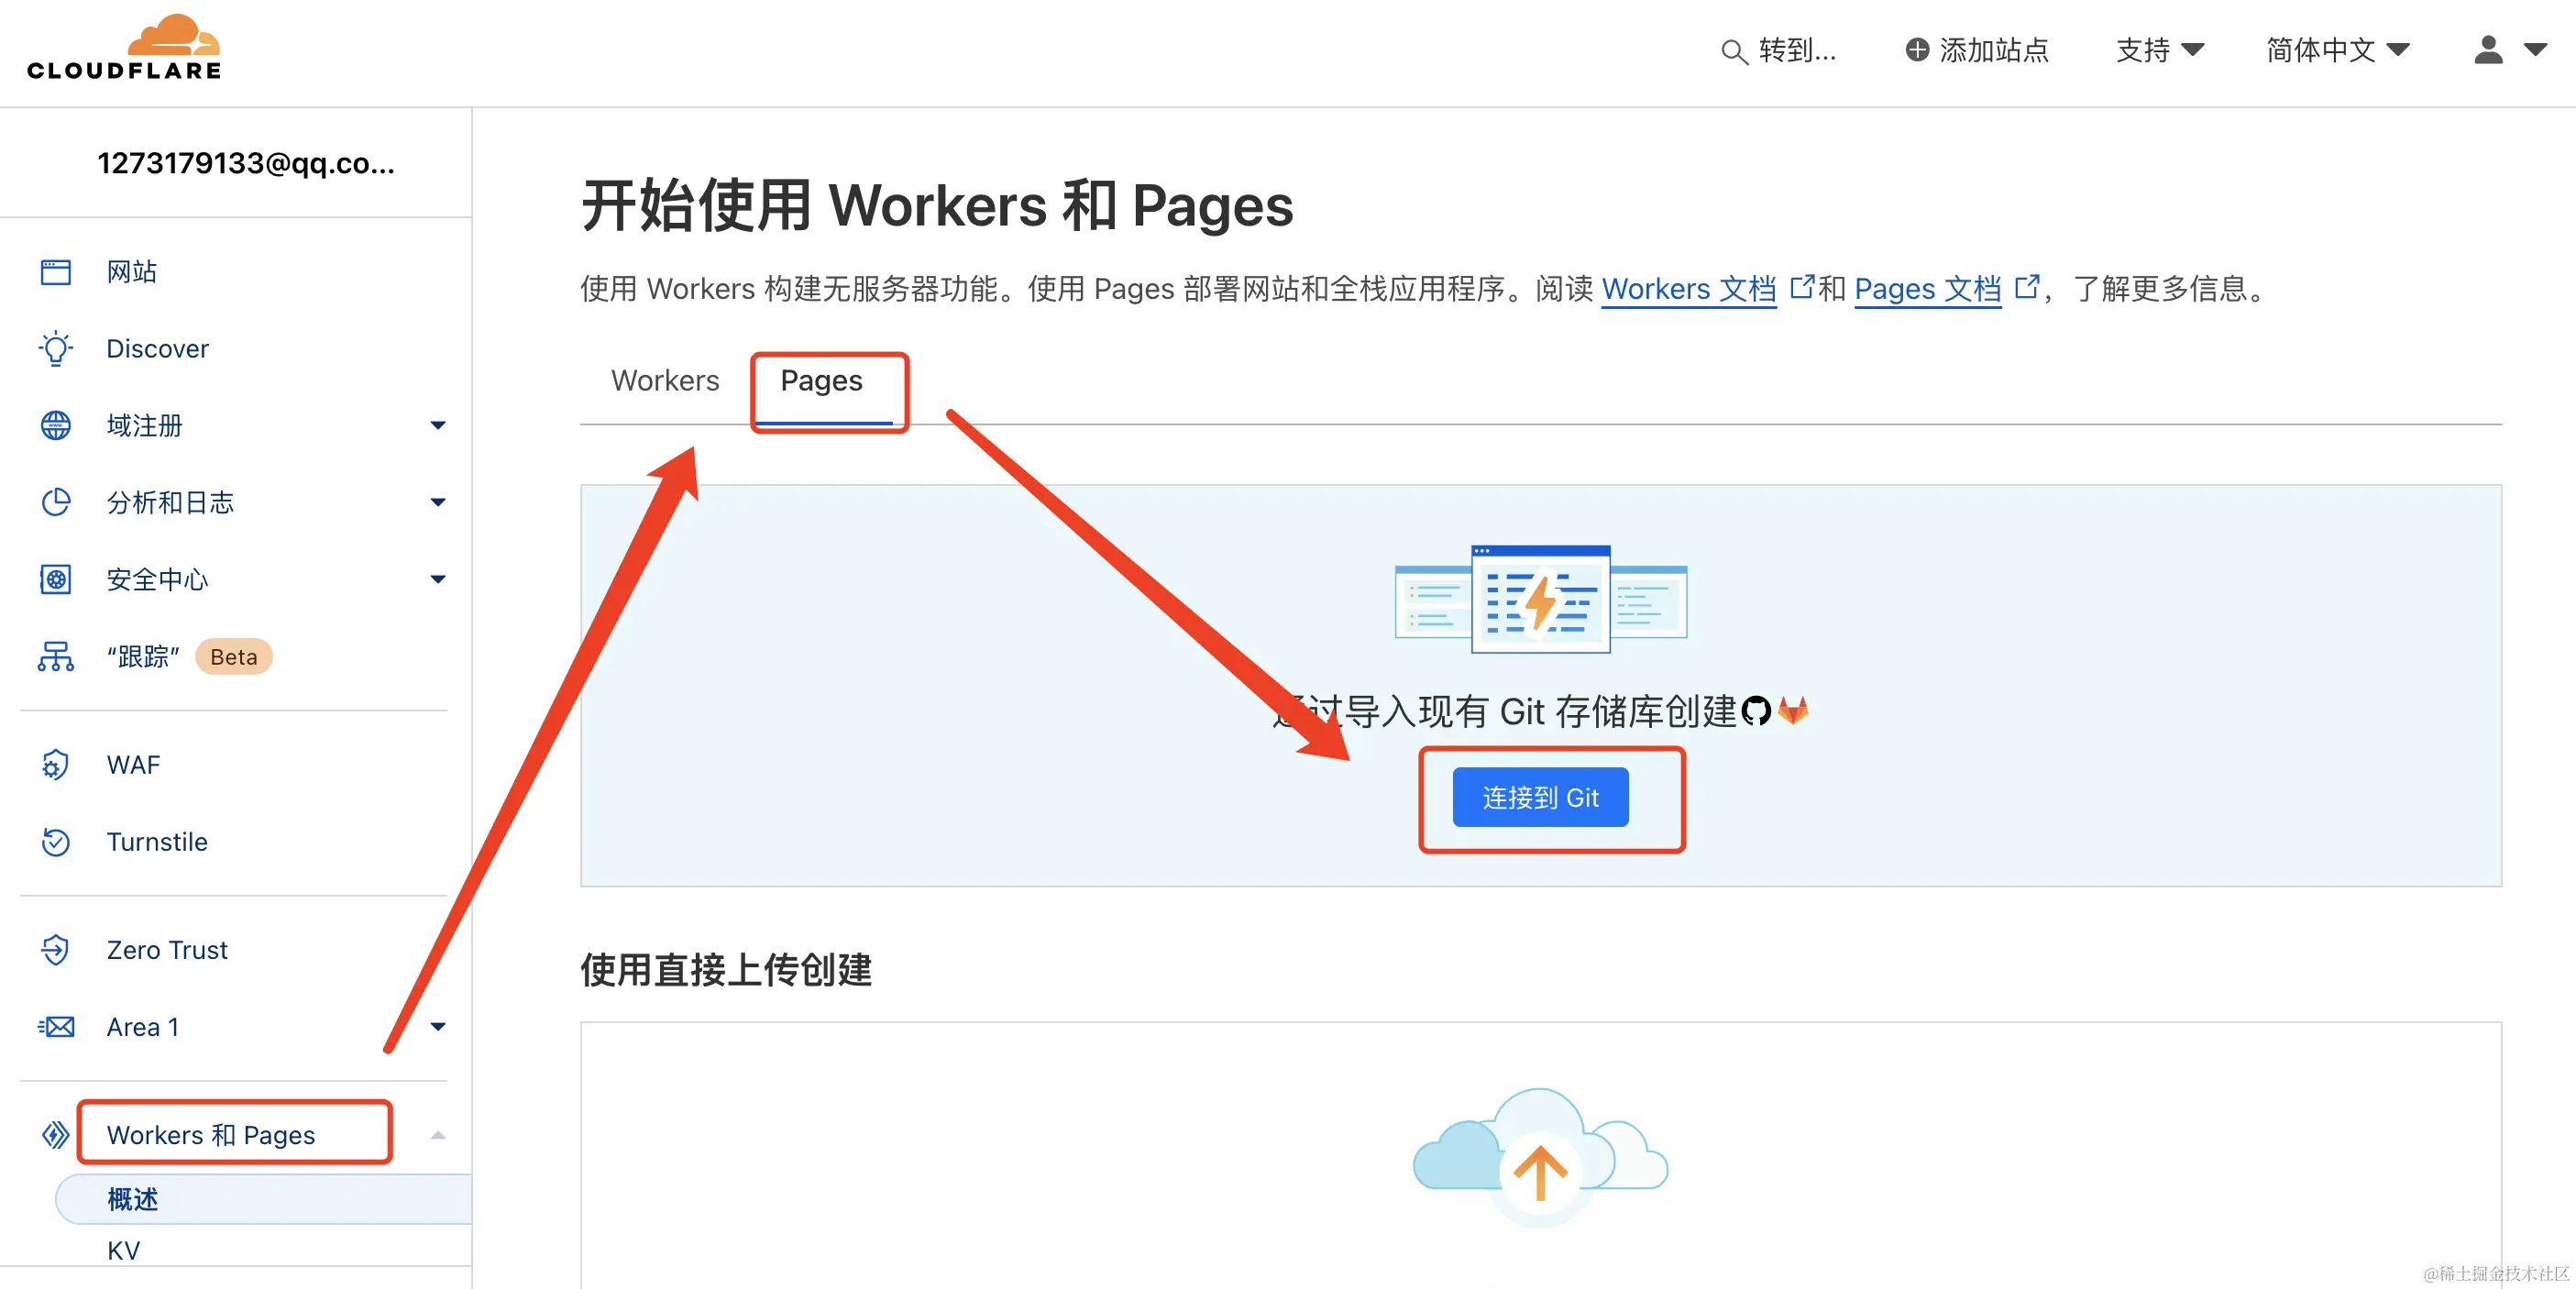Click the Turnstile checkmark icon
The image size is (2576, 1289).
(x=56, y=842)
